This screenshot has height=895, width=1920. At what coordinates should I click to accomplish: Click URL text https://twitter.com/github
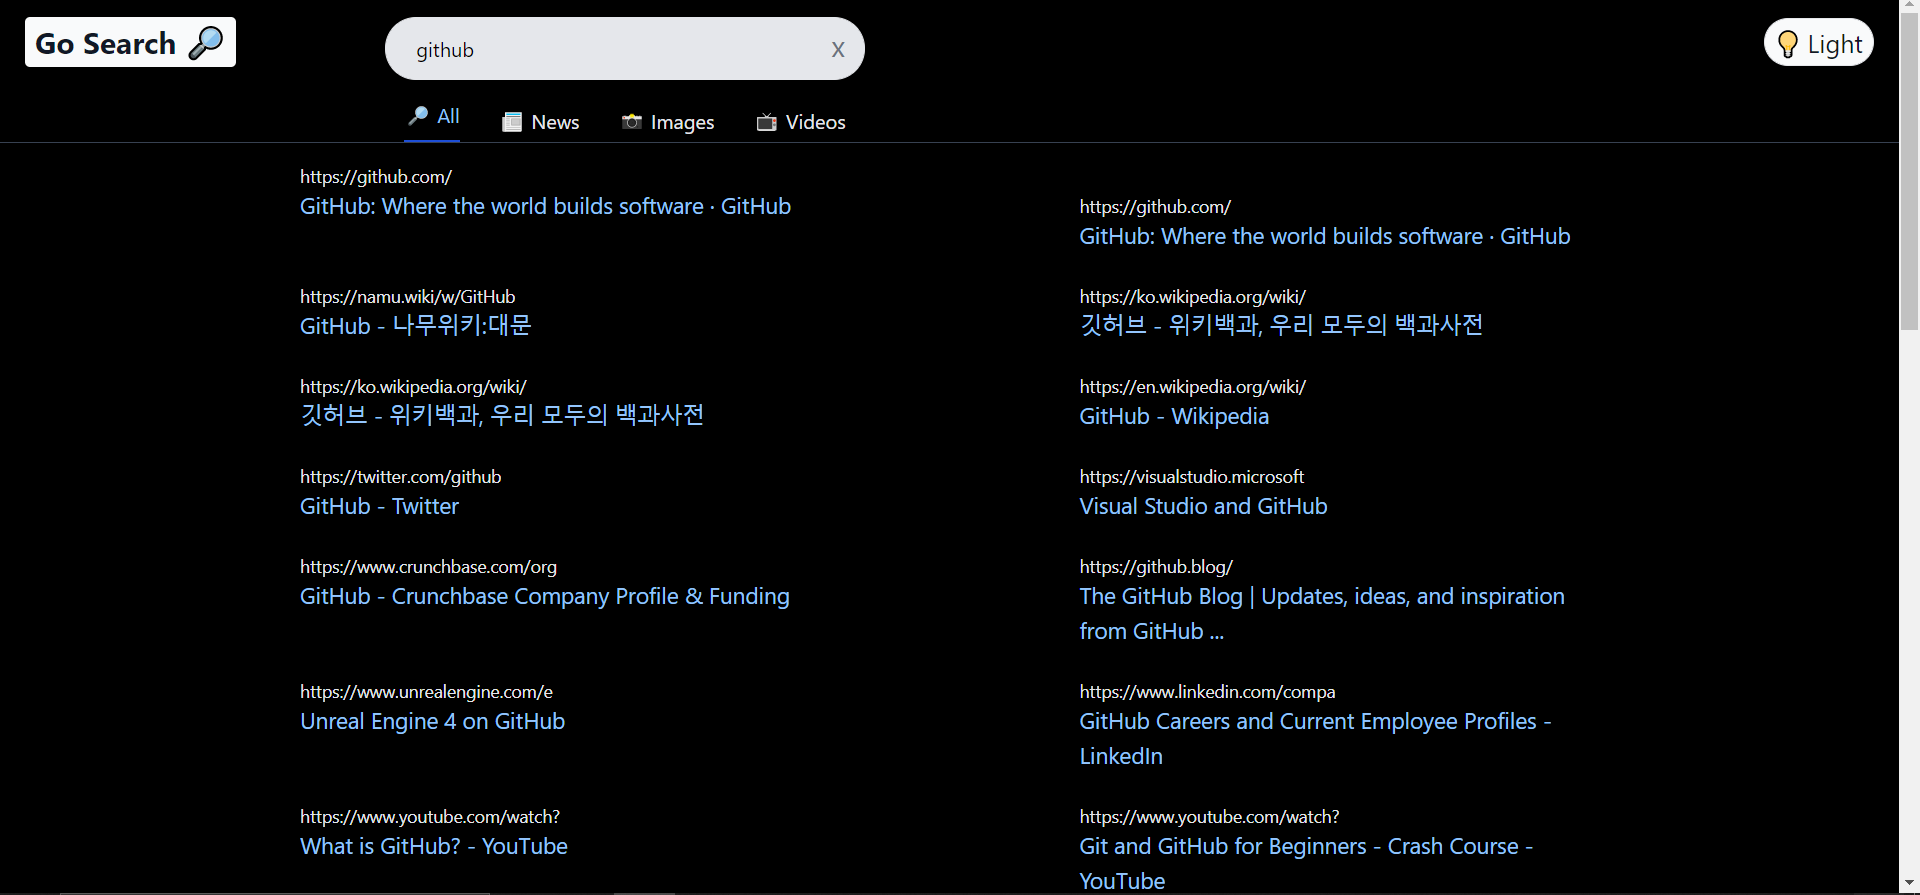click(400, 477)
